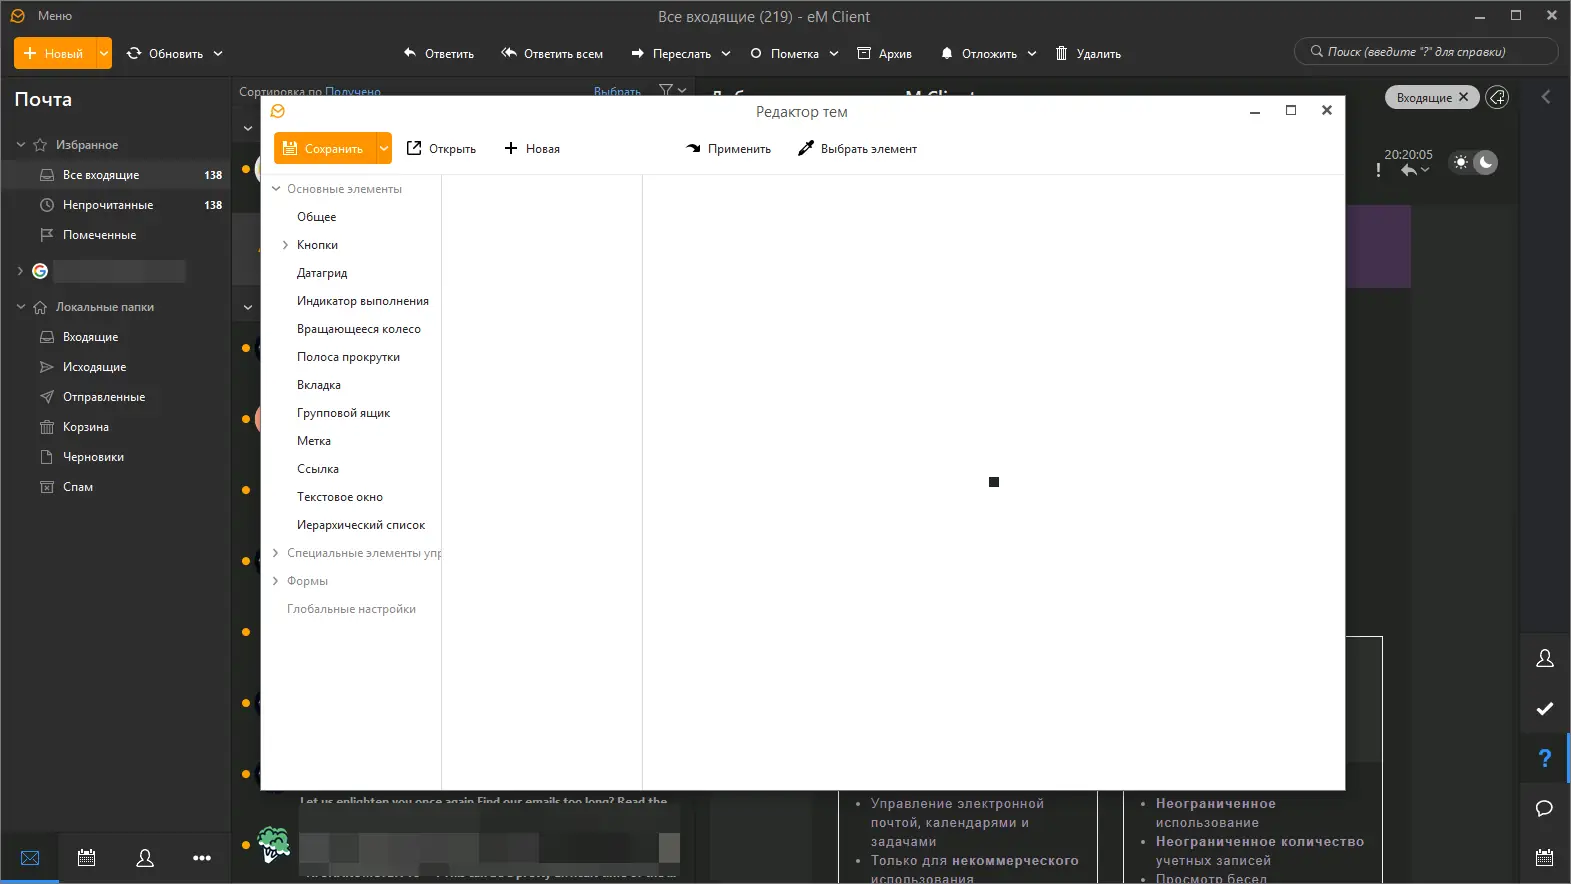Collapse the Локальные папки section
The image size is (1571, 884).
tap(21, 307)
